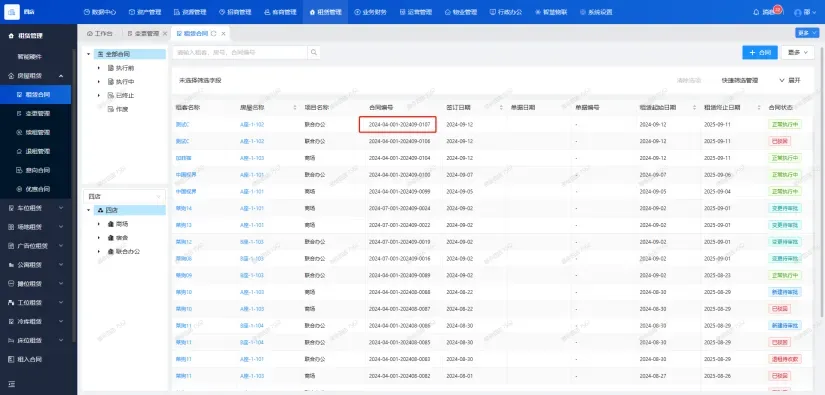Open 物业管理 in top navigation
Screen dimensions: 825x395
click(461, 12)
